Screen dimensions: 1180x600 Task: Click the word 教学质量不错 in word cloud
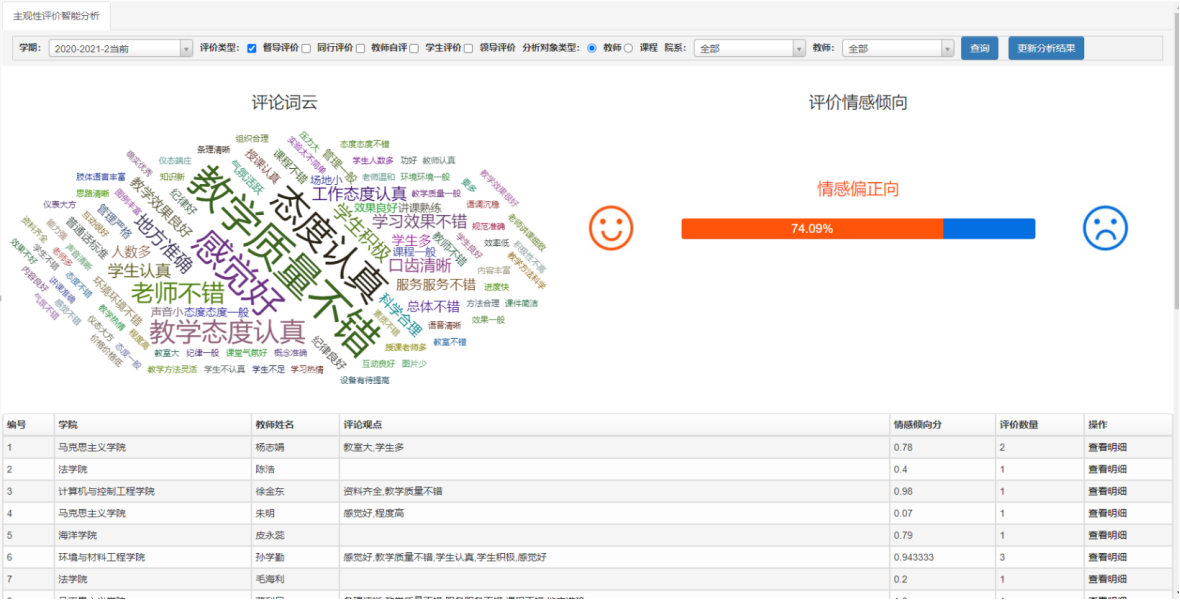(286, 262)
